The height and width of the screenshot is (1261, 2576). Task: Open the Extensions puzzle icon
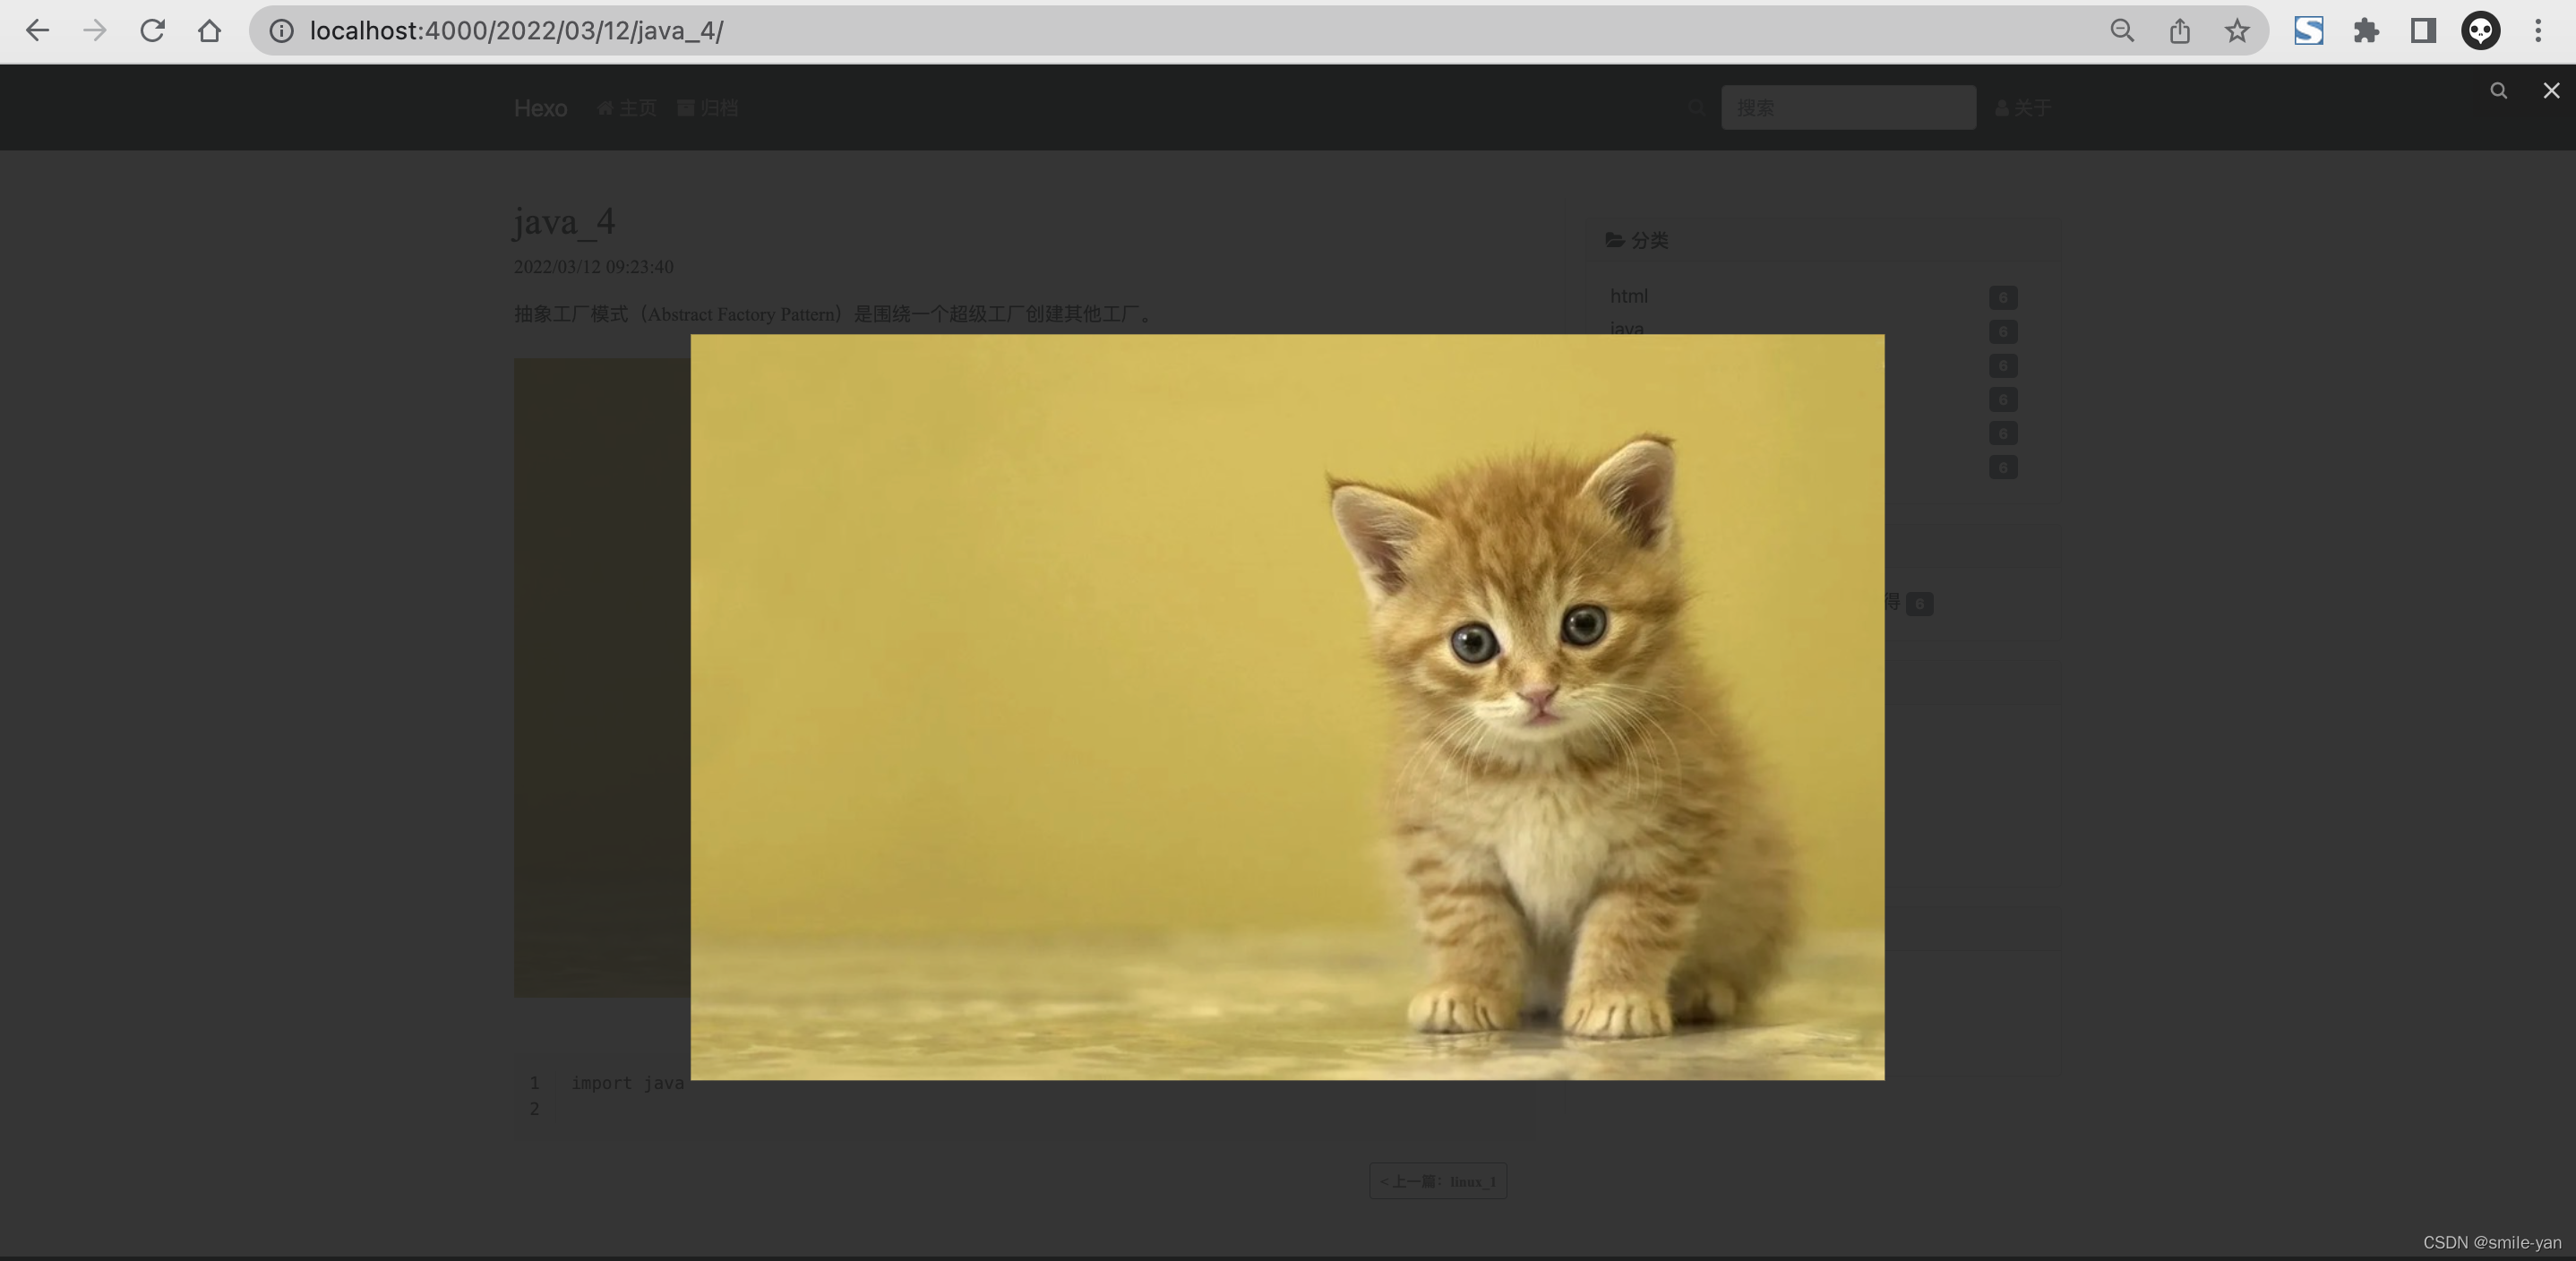point(2366,31)
